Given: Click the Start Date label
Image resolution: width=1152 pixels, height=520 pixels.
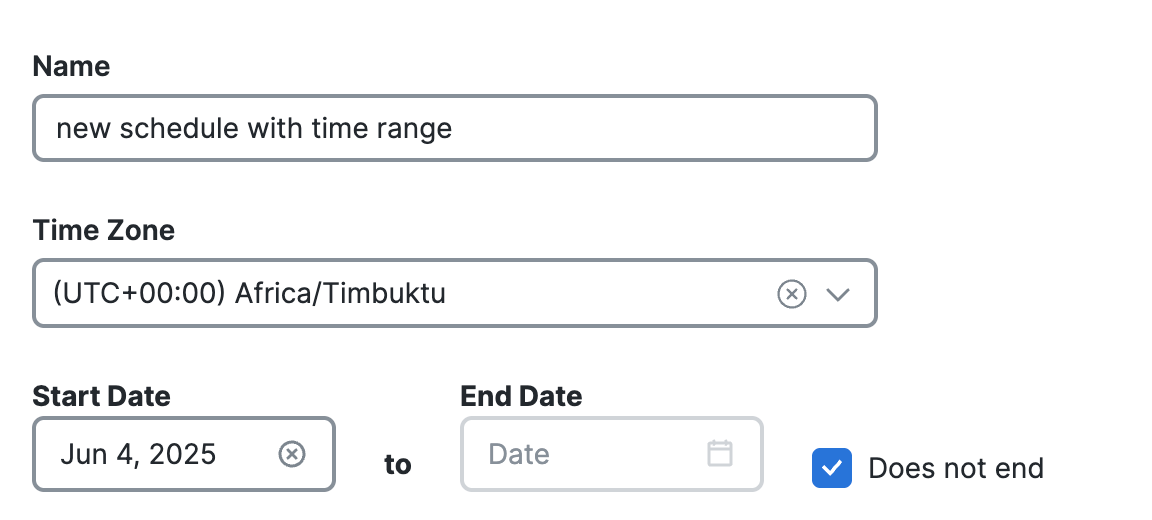Looking at the screenshot, I should [101, 397].
